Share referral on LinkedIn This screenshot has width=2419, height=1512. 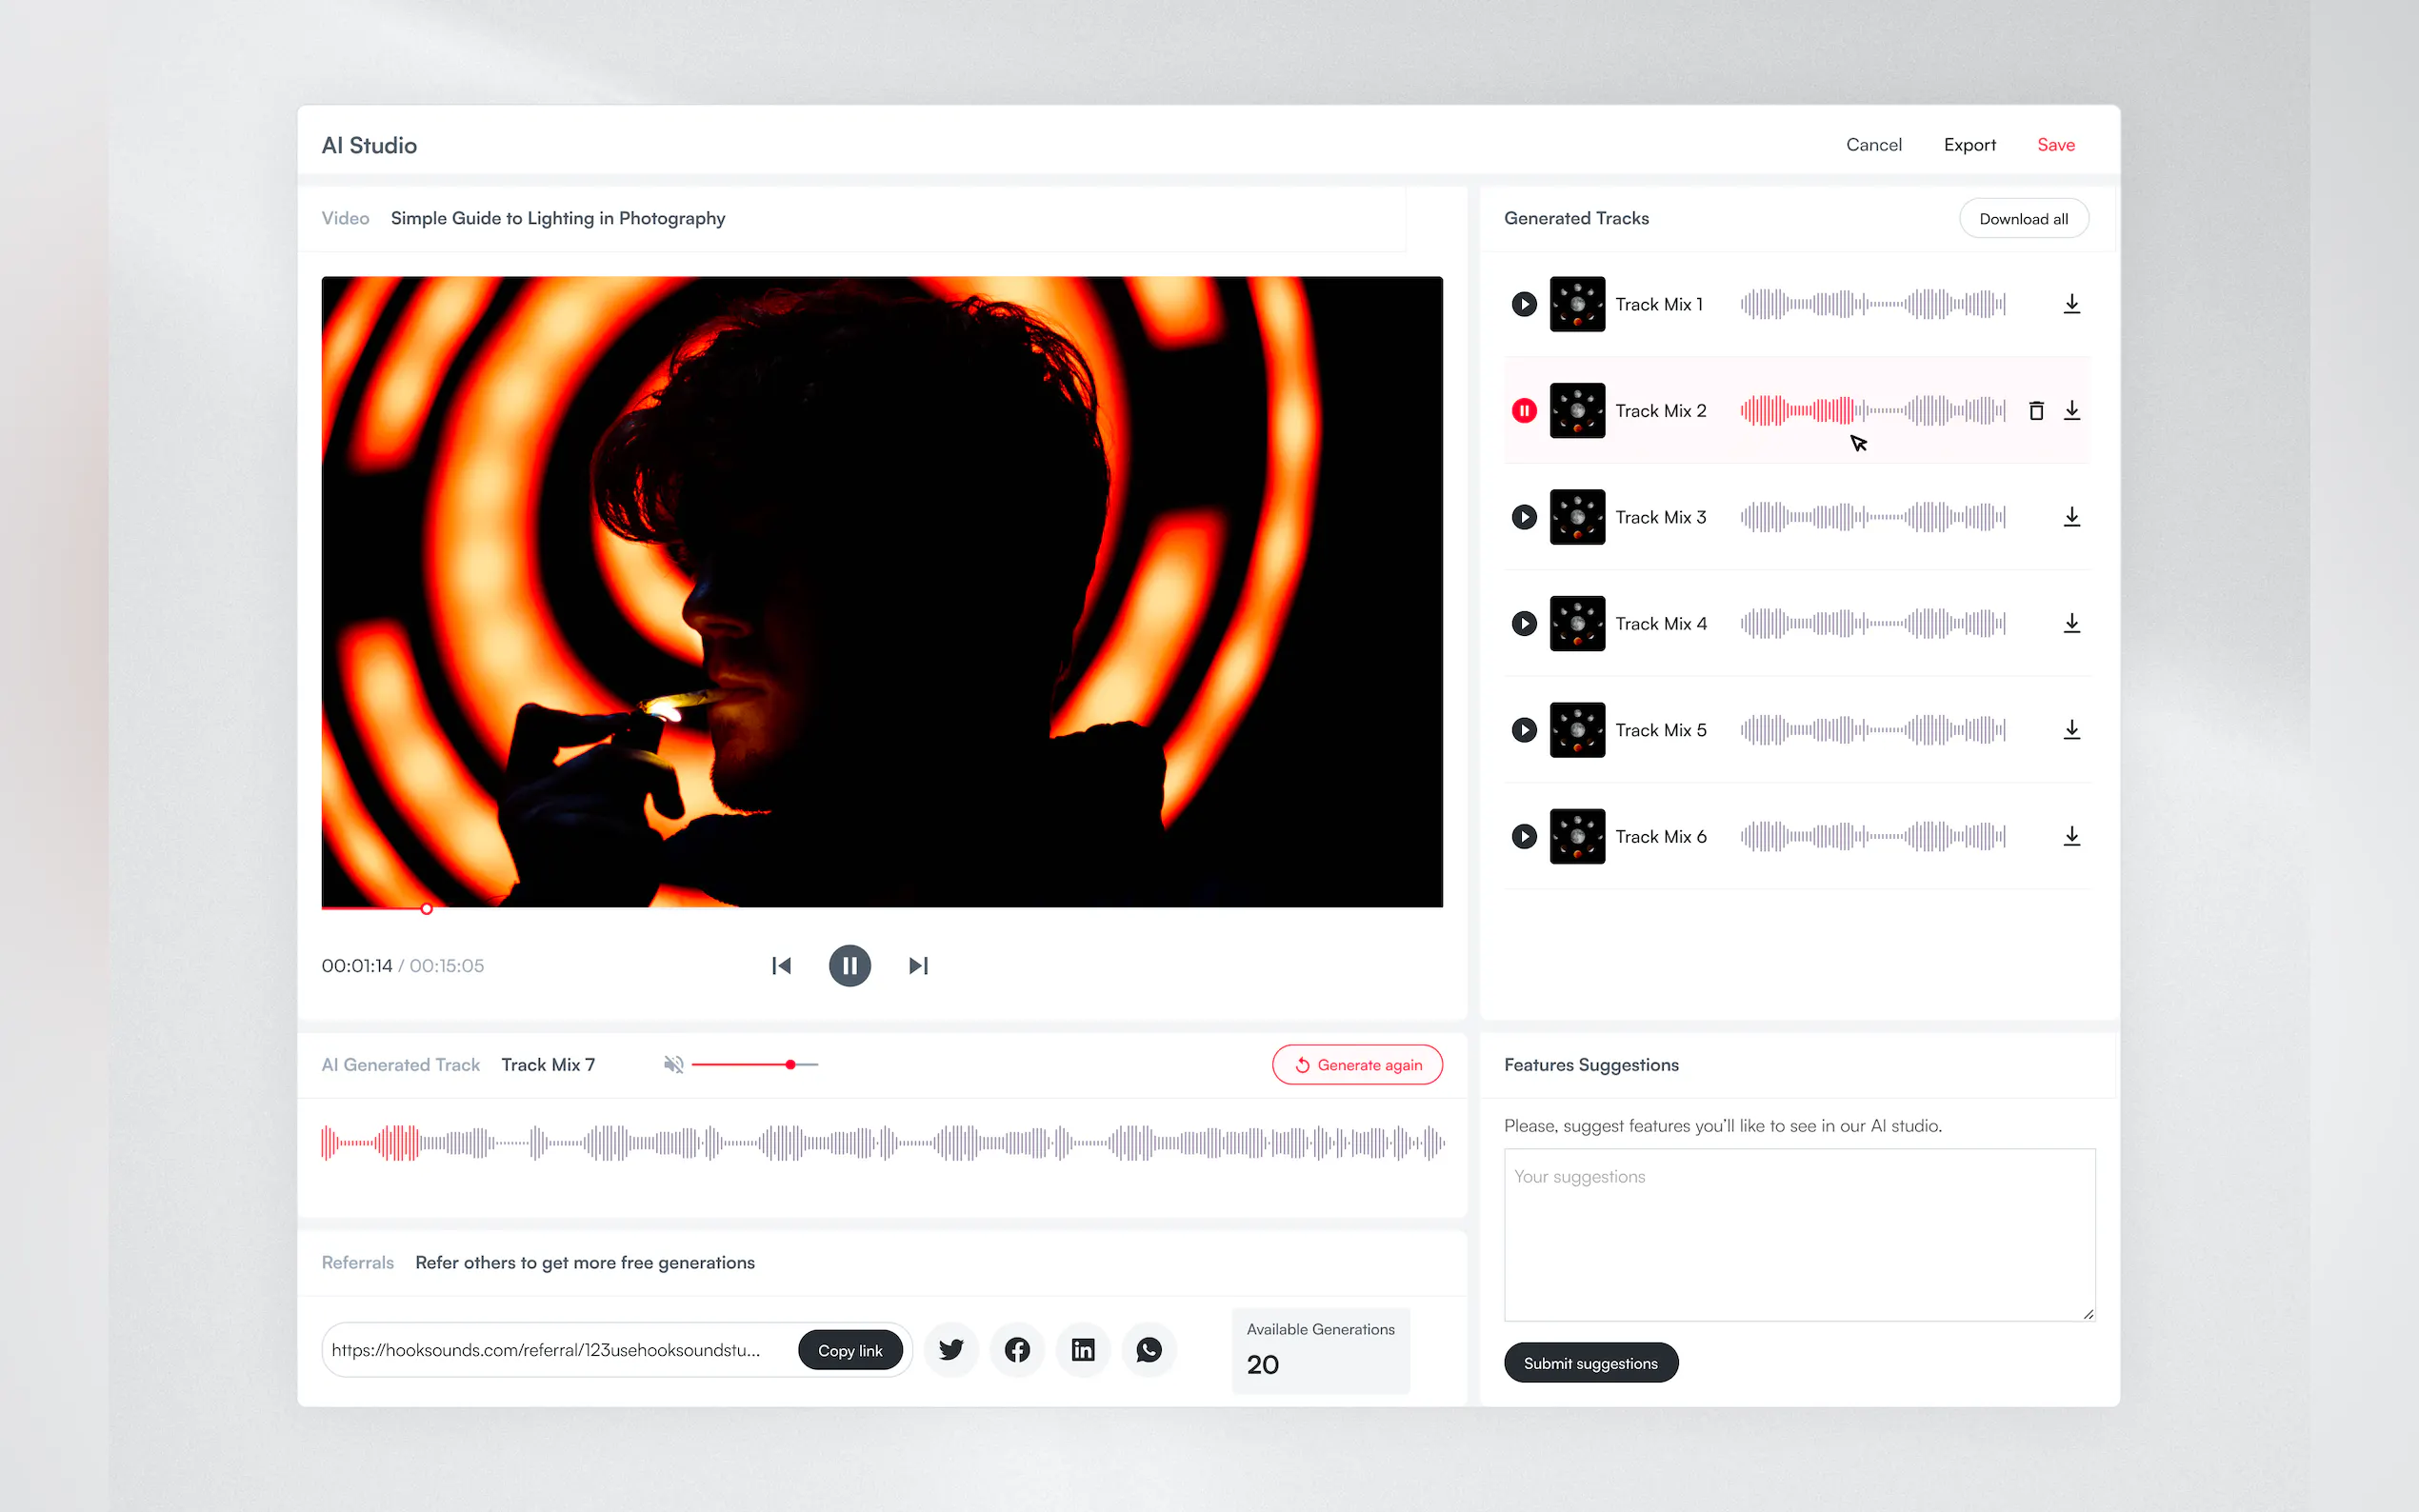(x=1083, y=1350)
